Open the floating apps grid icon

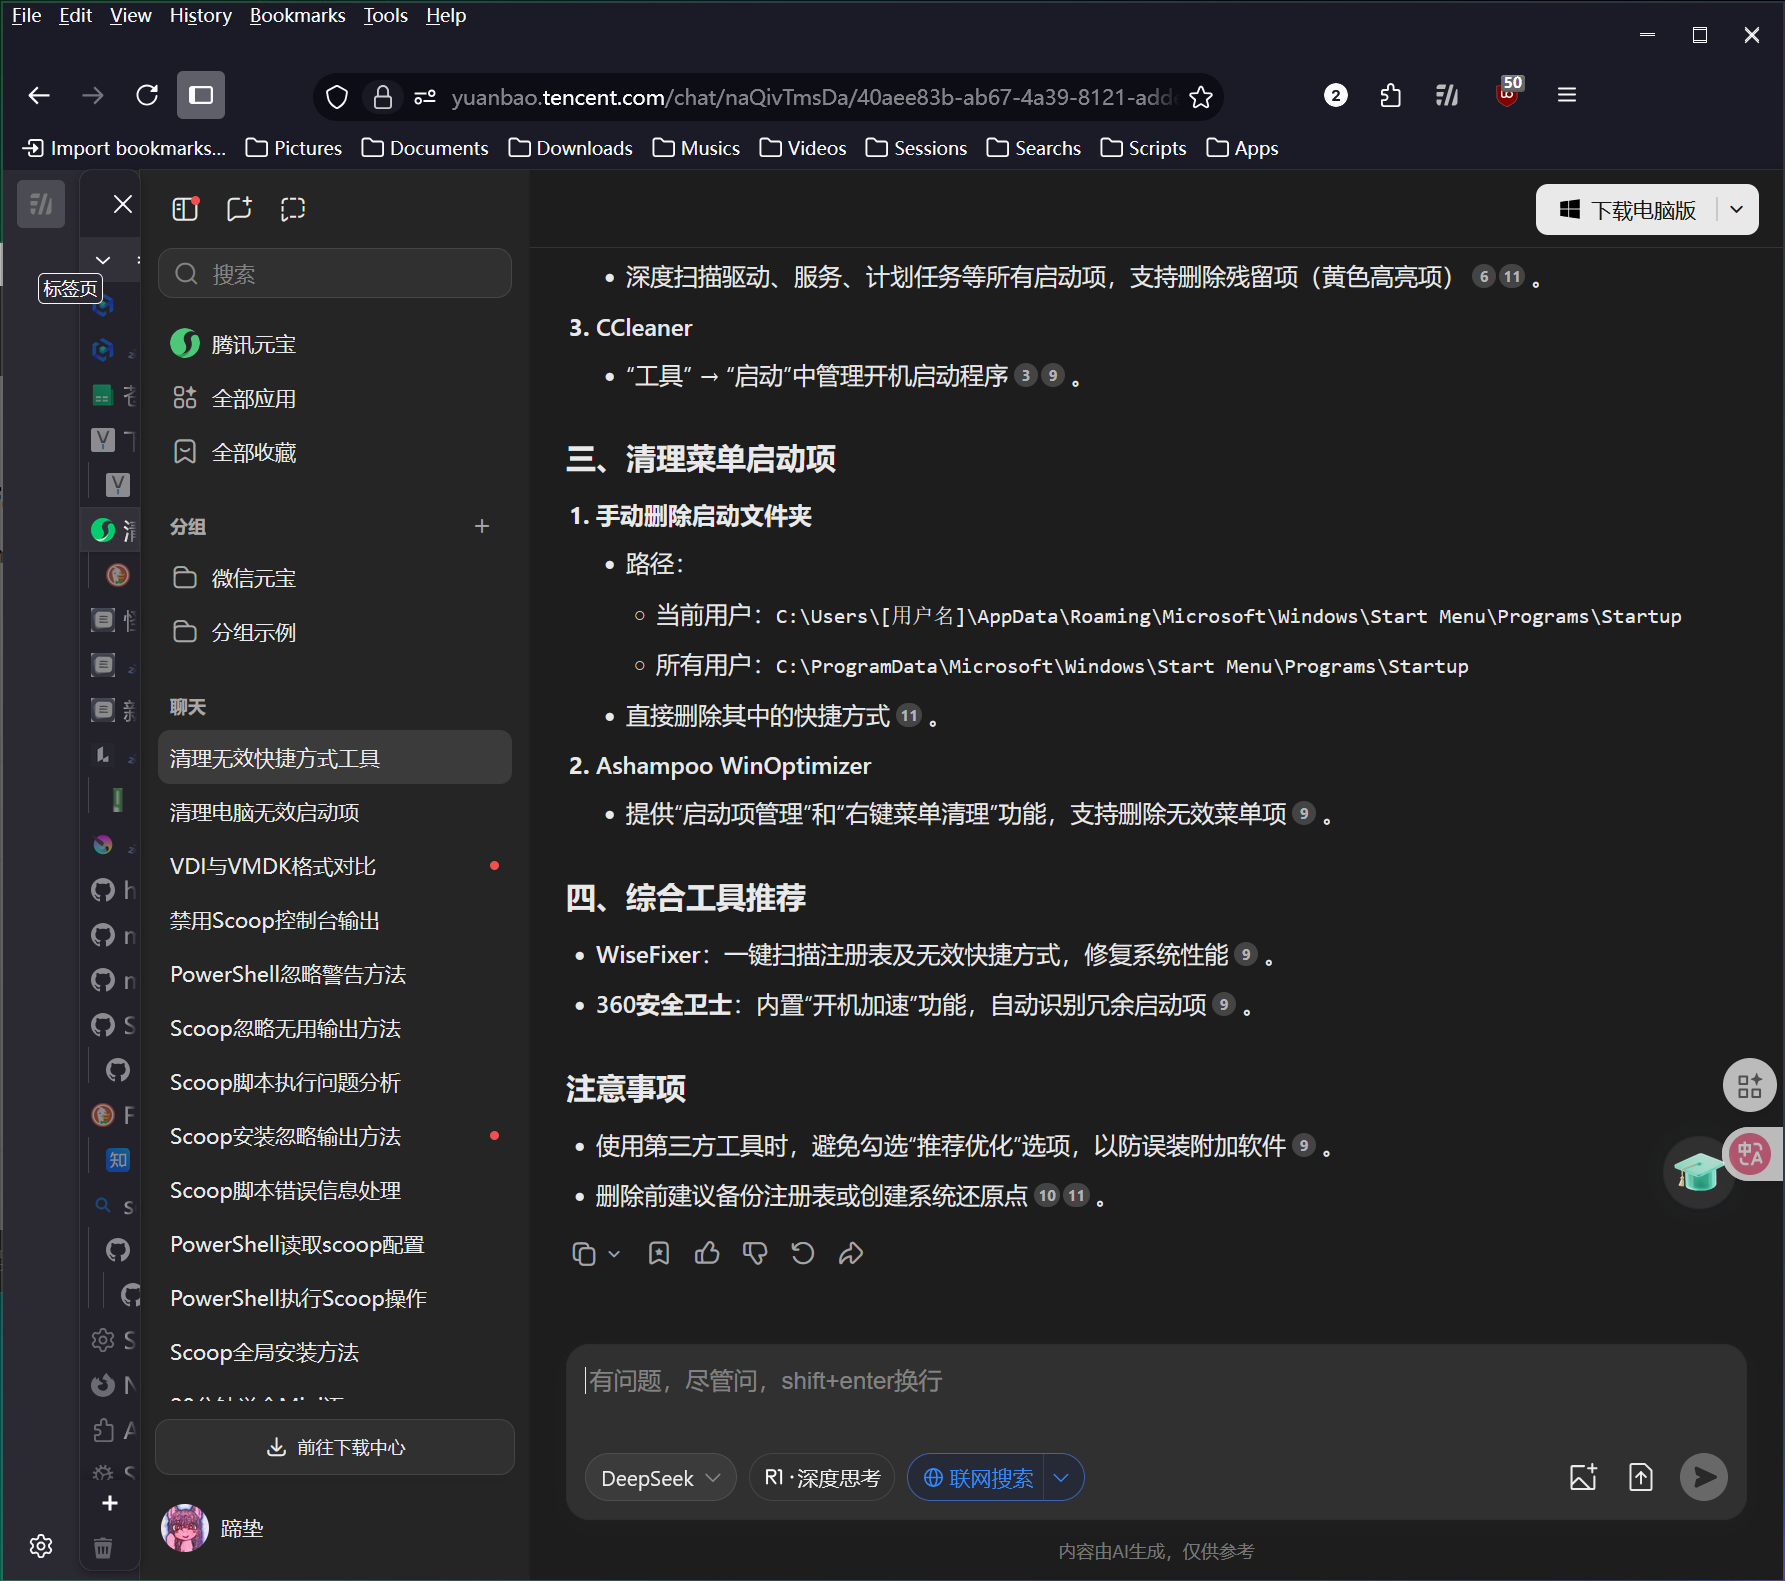tap(1750, 1085)
